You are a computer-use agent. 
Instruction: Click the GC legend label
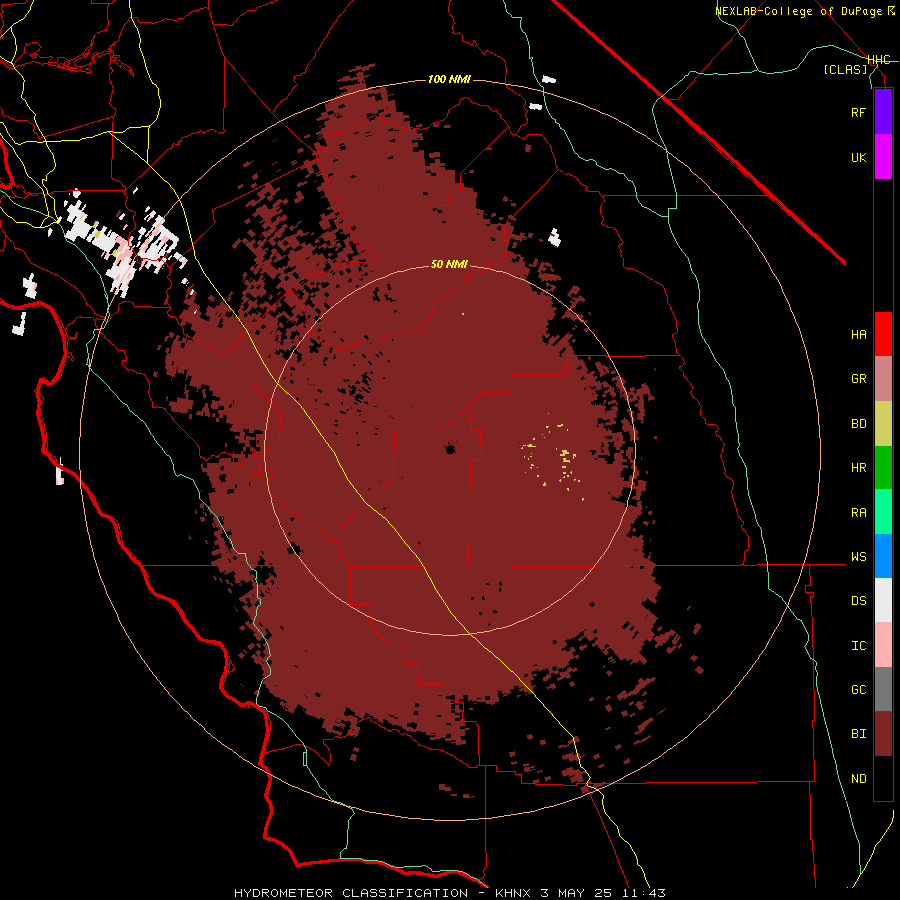coord(858,689)
